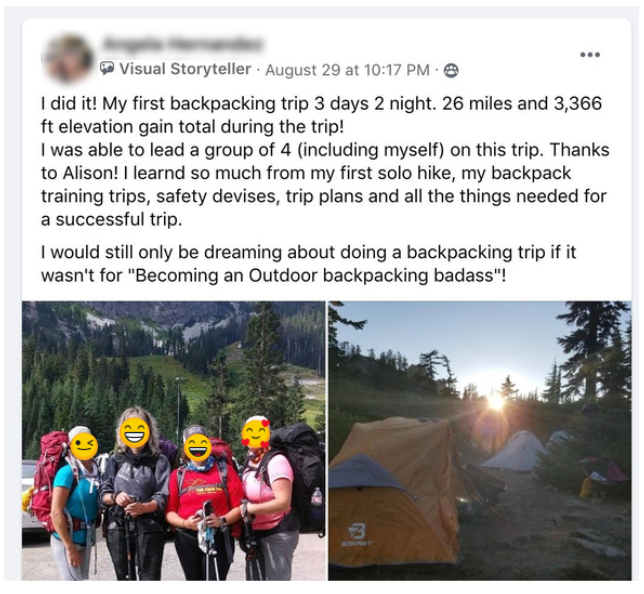
Task: Open the group hikers photo
Action: pos(173,440)
